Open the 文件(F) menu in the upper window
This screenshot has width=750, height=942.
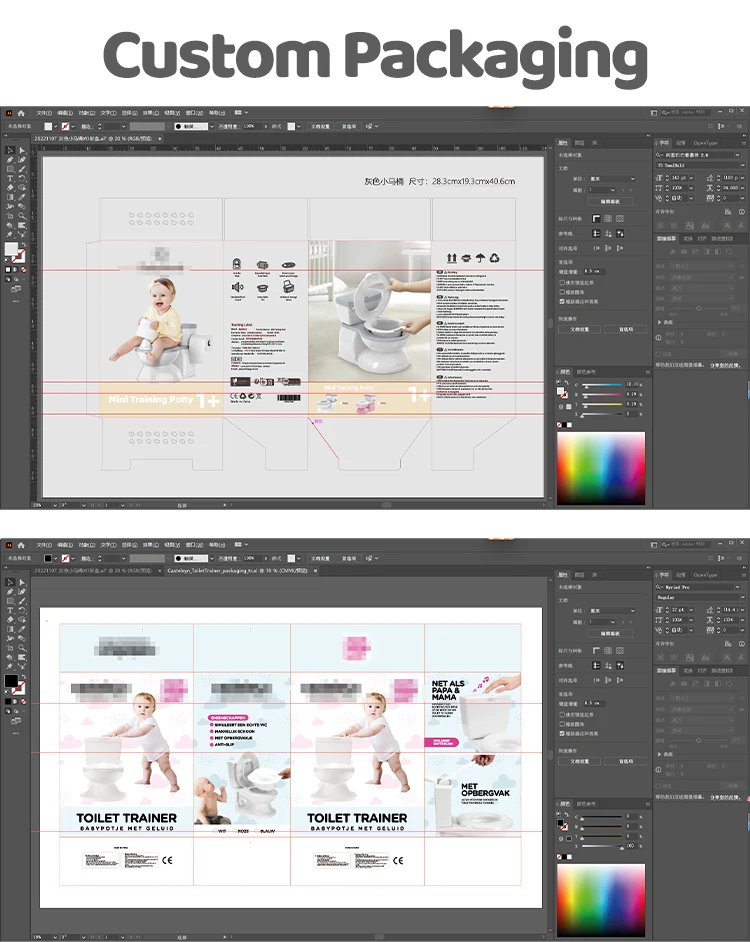(x=44, y=112)
